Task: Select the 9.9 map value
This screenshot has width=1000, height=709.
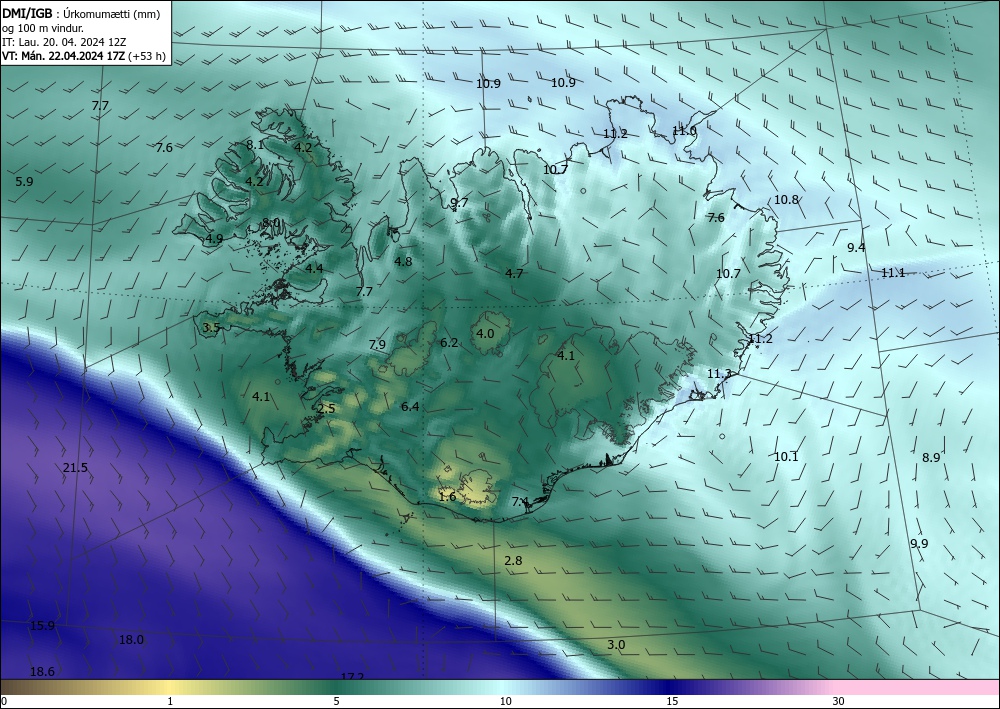Action: [x=919, y=543]
